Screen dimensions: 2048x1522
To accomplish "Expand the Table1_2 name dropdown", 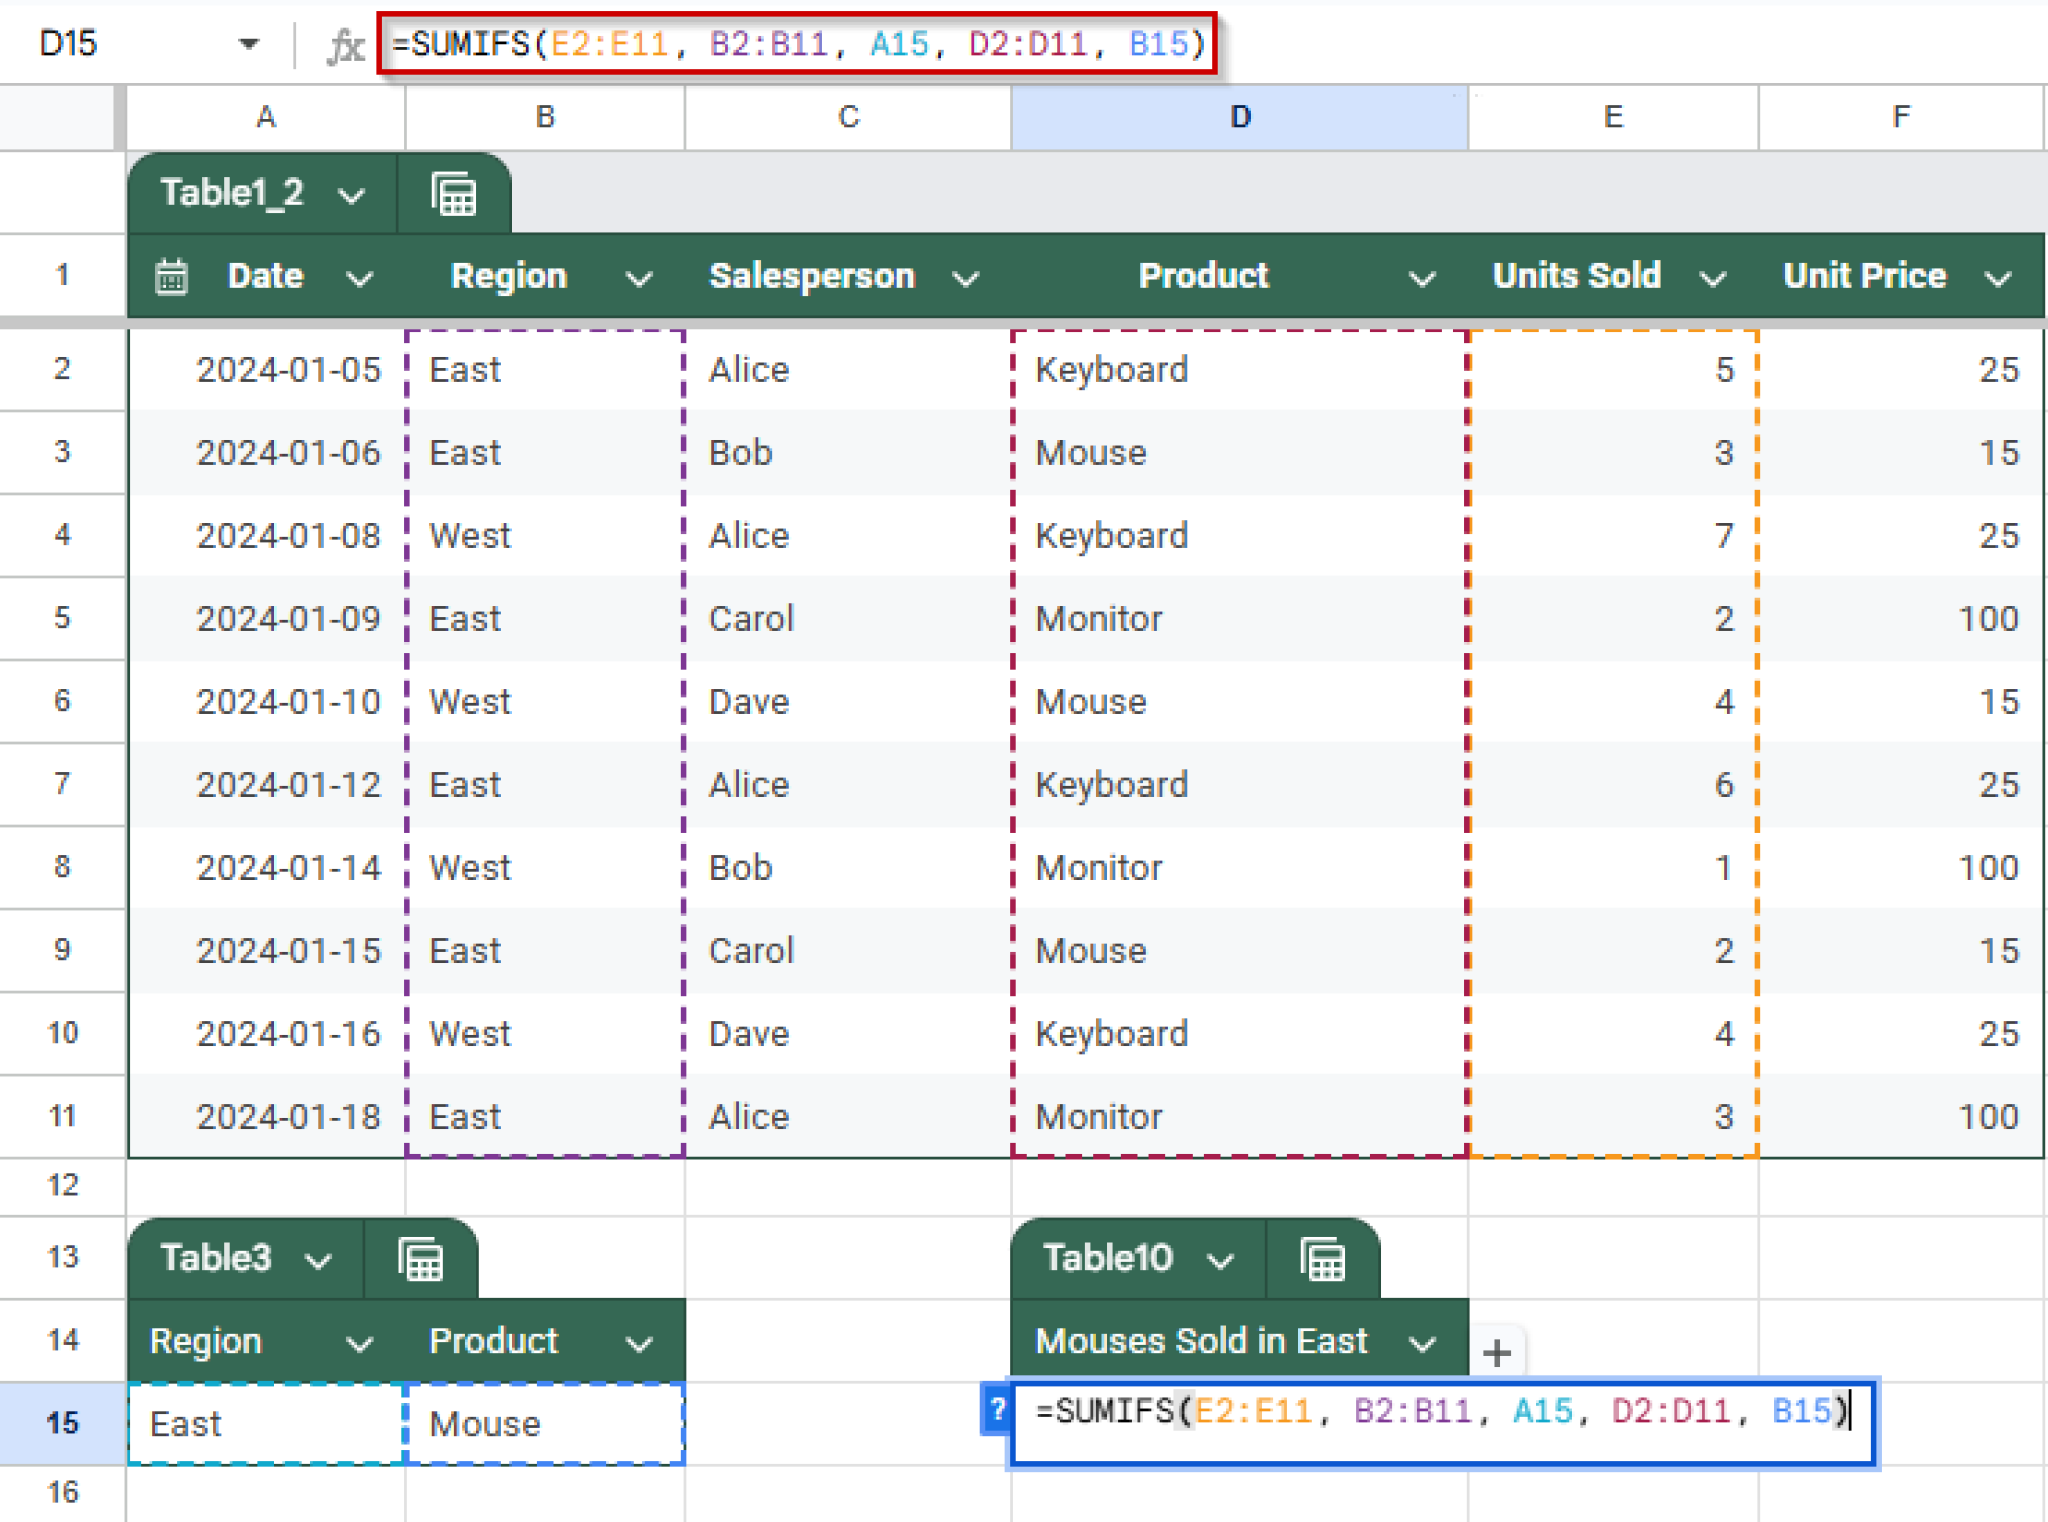I will point(352,195).
